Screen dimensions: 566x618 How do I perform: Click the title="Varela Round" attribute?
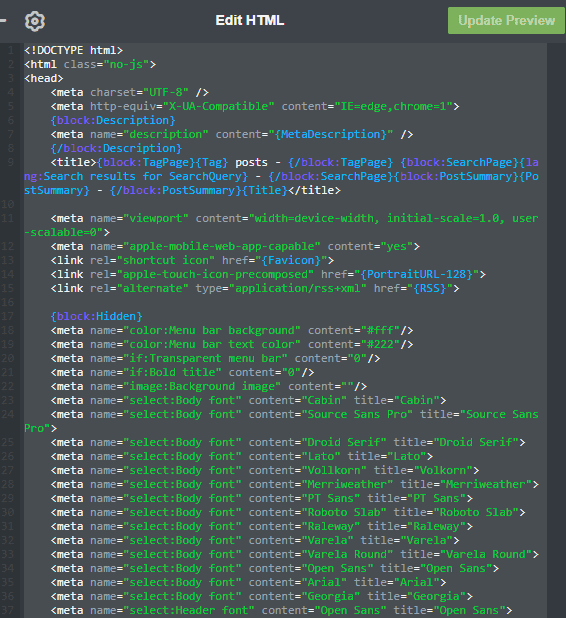coord(466,554)
